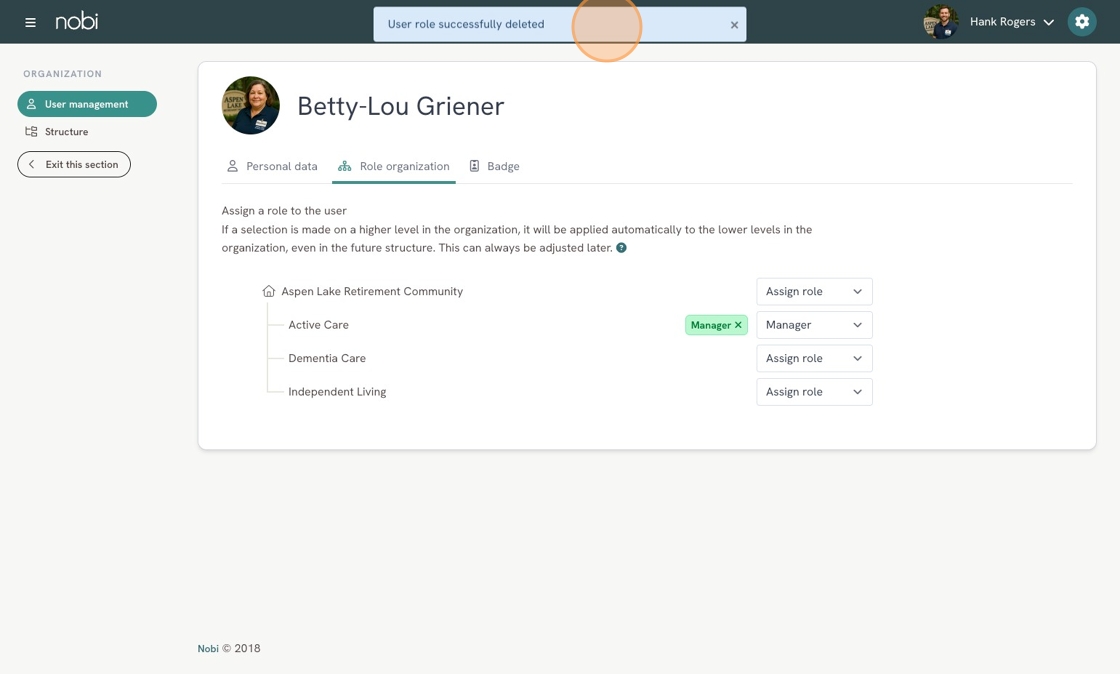The width and height of the screenshot is (1120, 674).
Task: Click the help question mark icon
Action: tap(621, 248)
